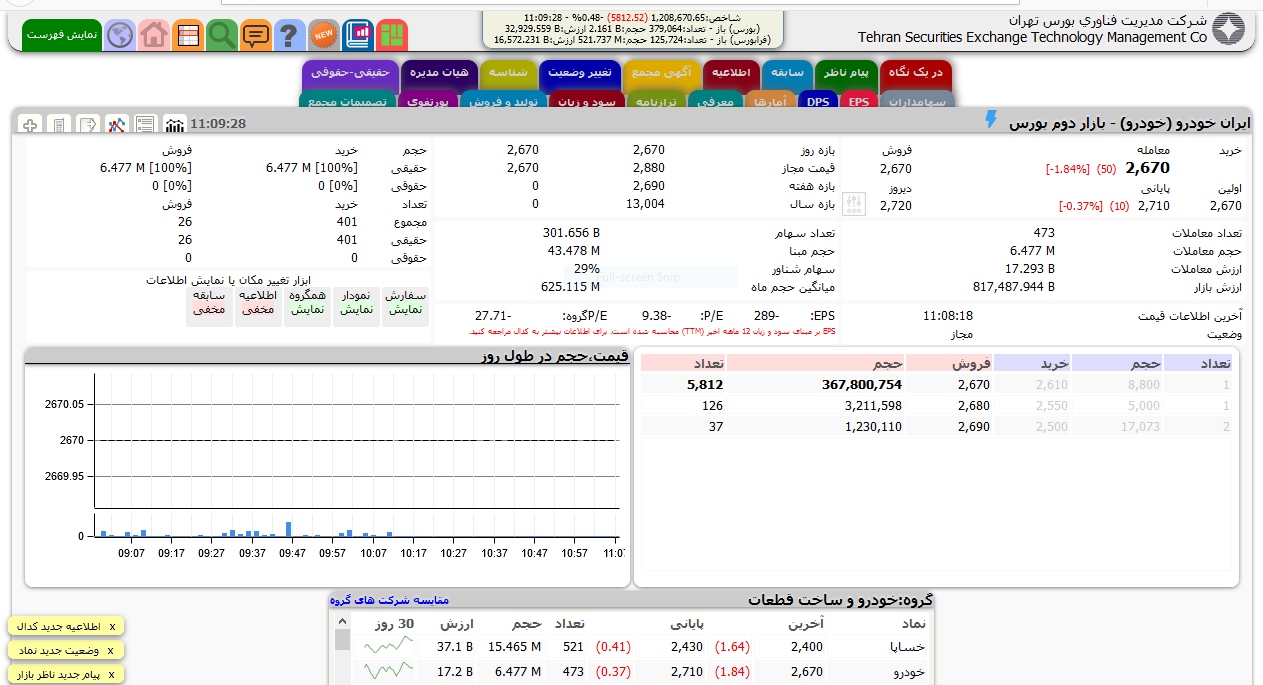Click the intraday price volume chart

tap(326, 465)
